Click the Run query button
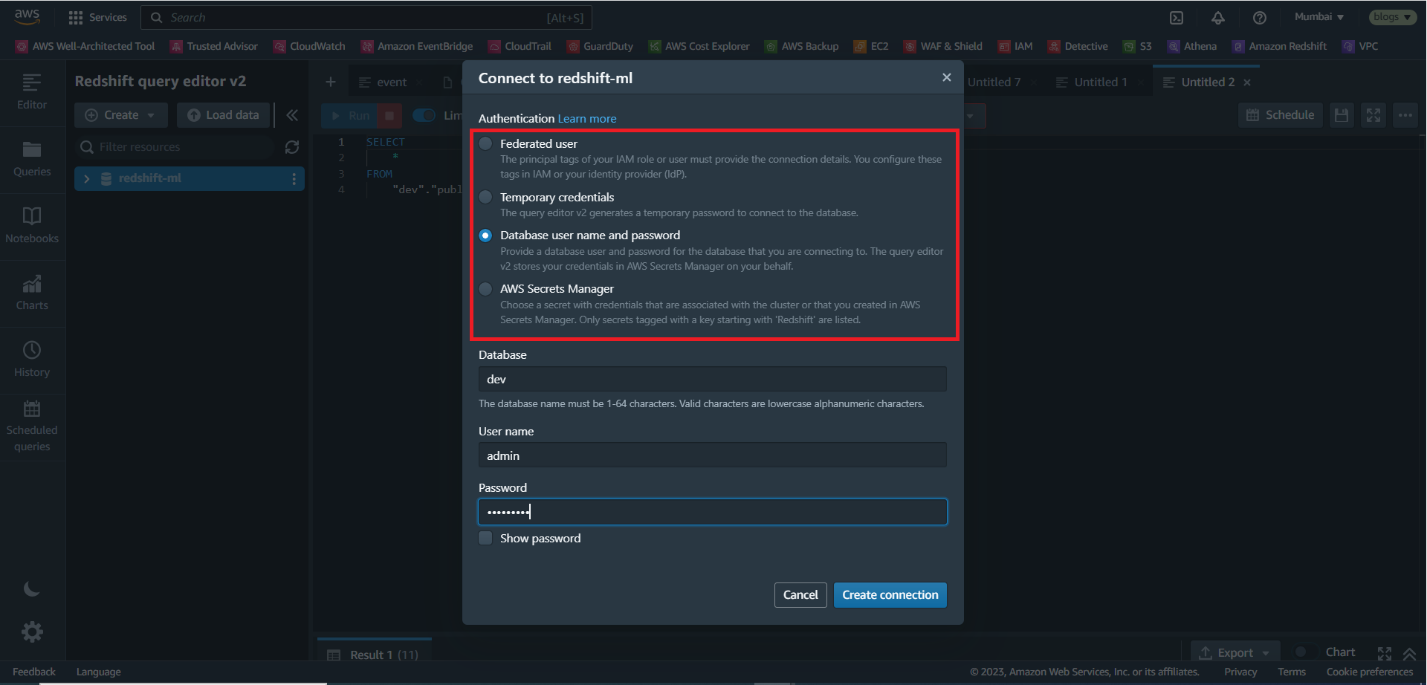 [x=349, y=115]
